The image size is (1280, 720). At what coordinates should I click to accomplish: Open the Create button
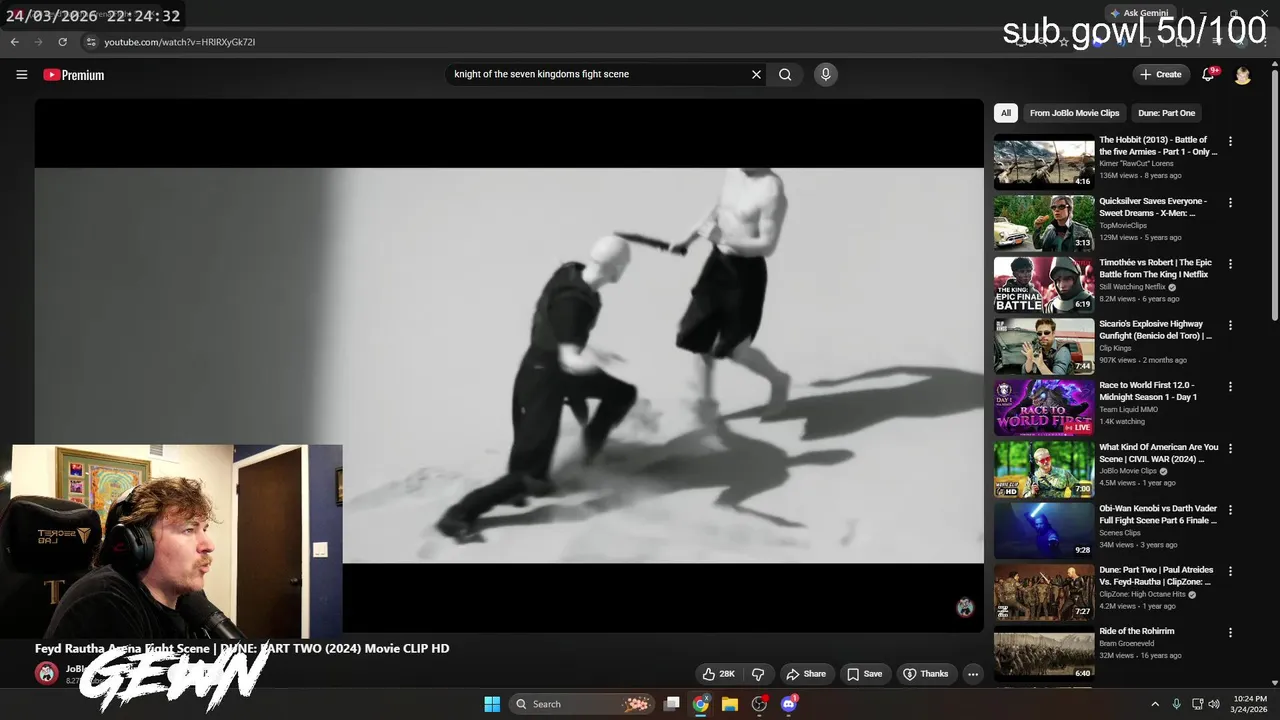click(x=1160, y=75)
